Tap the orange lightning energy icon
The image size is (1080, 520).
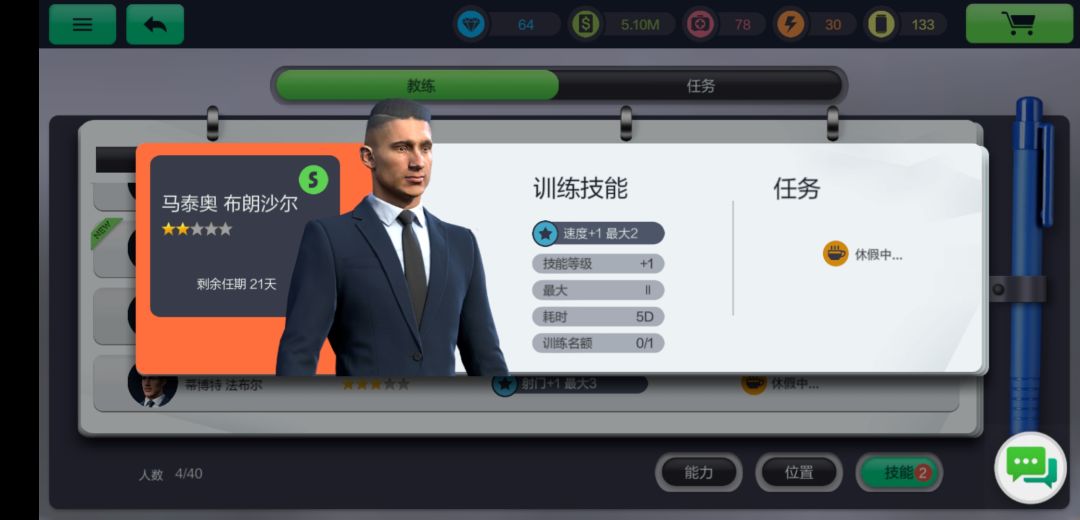pos(790,25)
